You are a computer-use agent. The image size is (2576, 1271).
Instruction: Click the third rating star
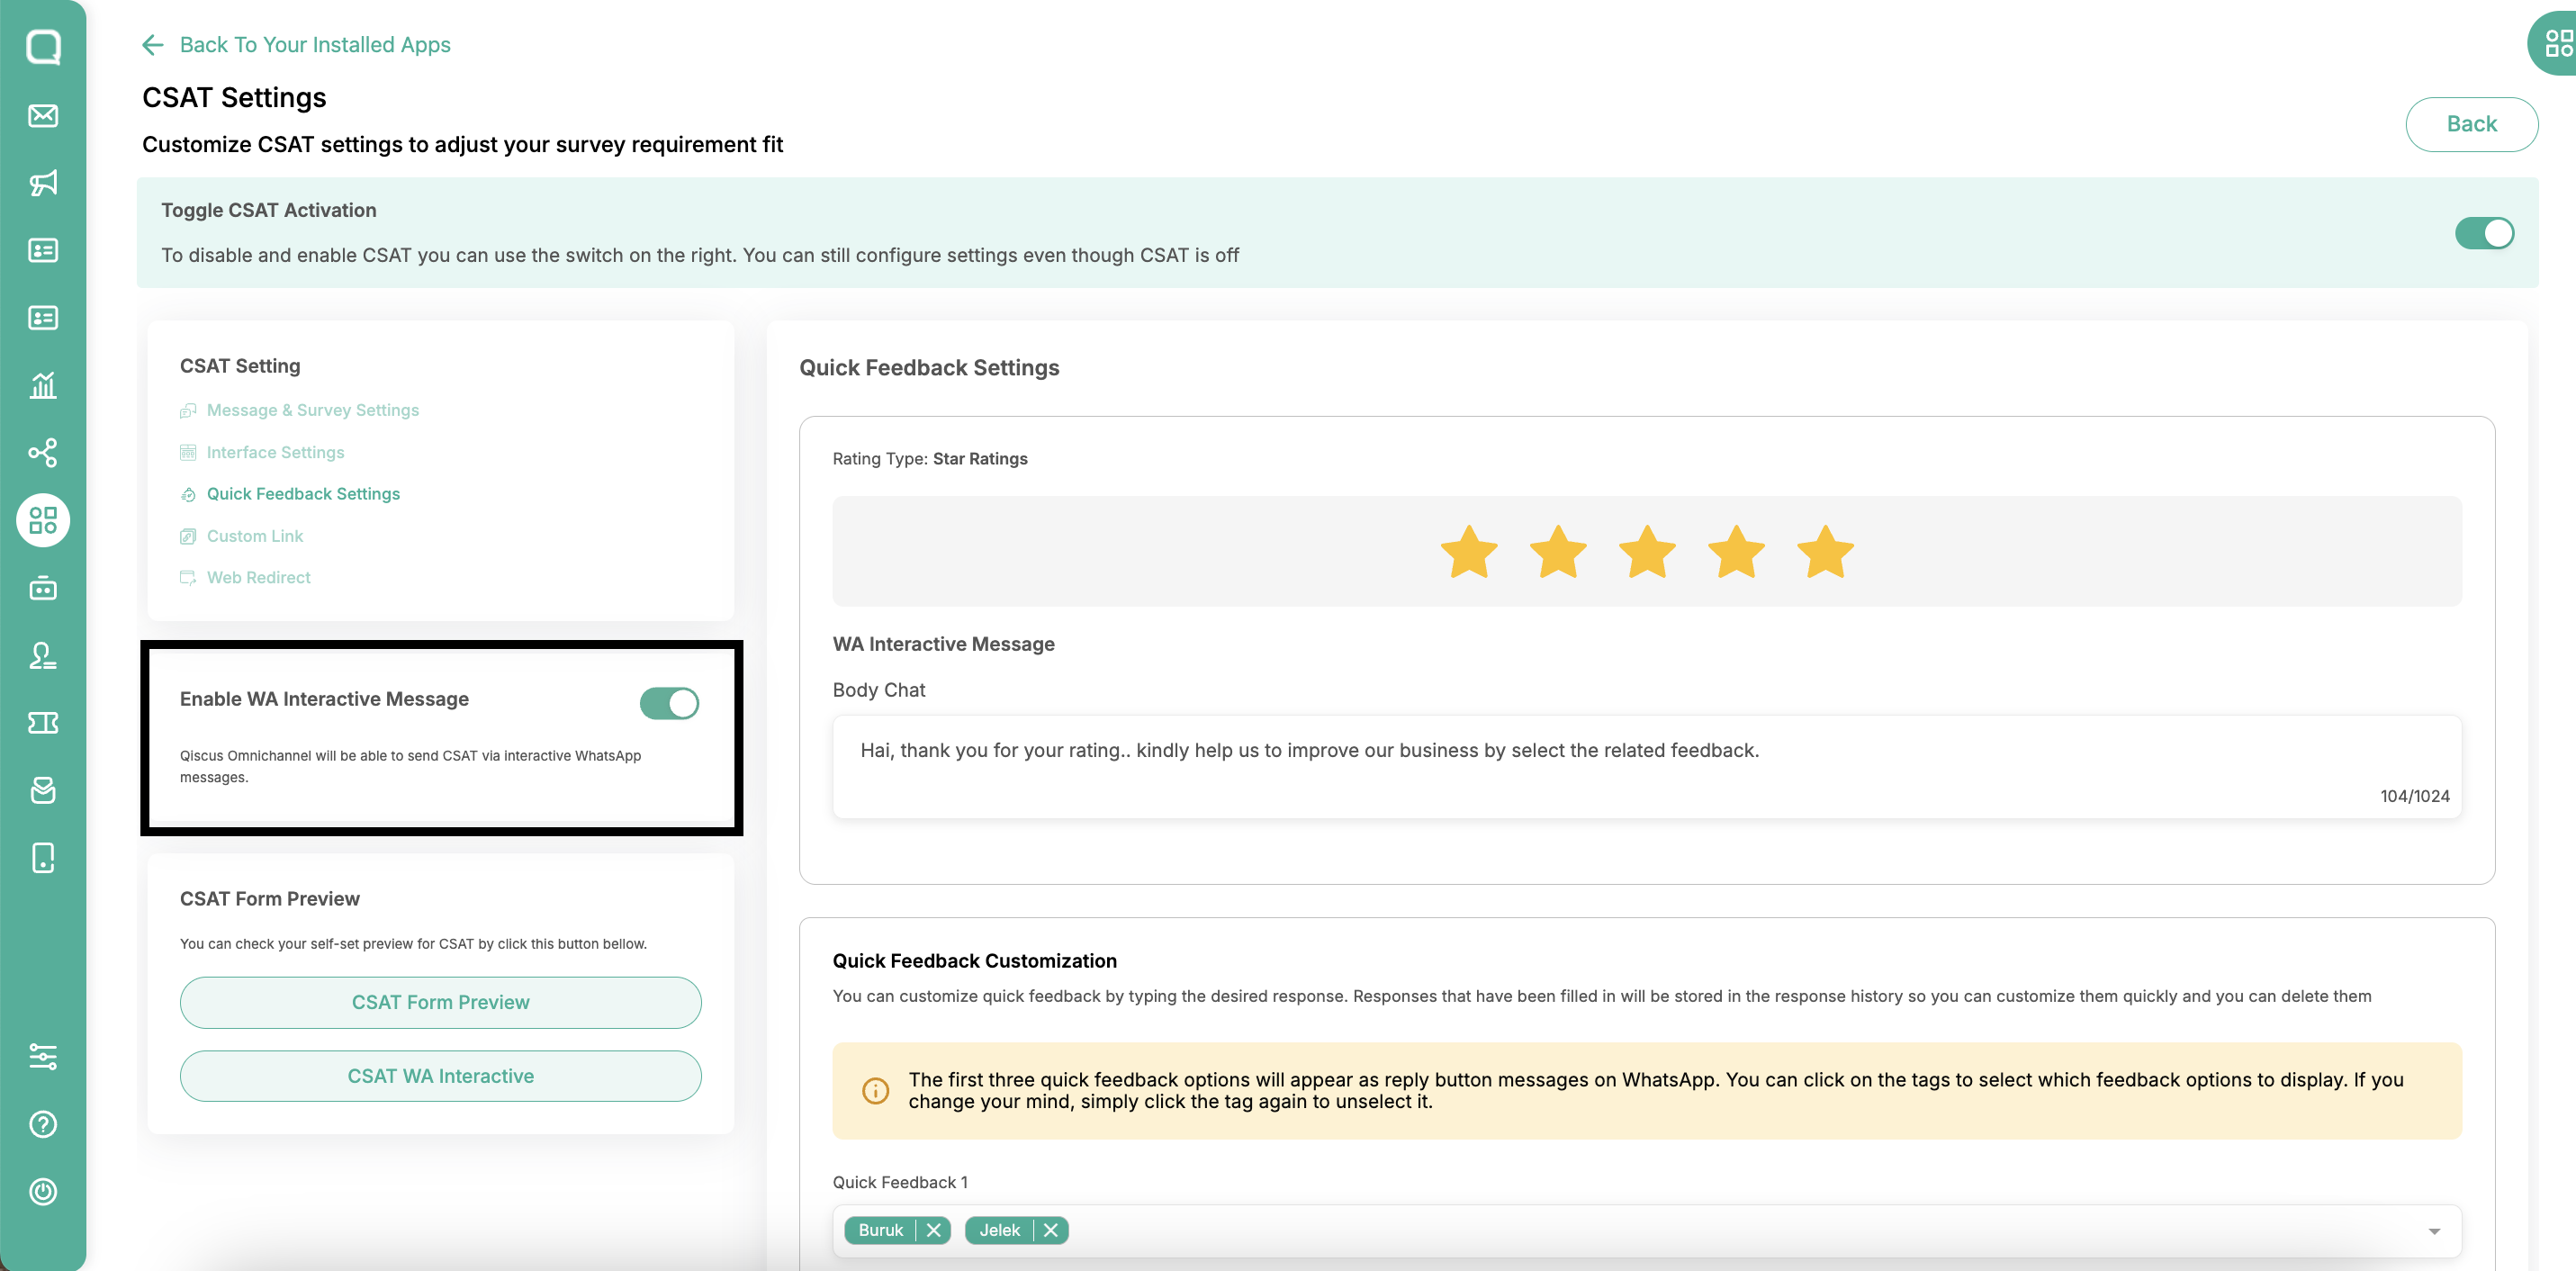(1647, 551)
